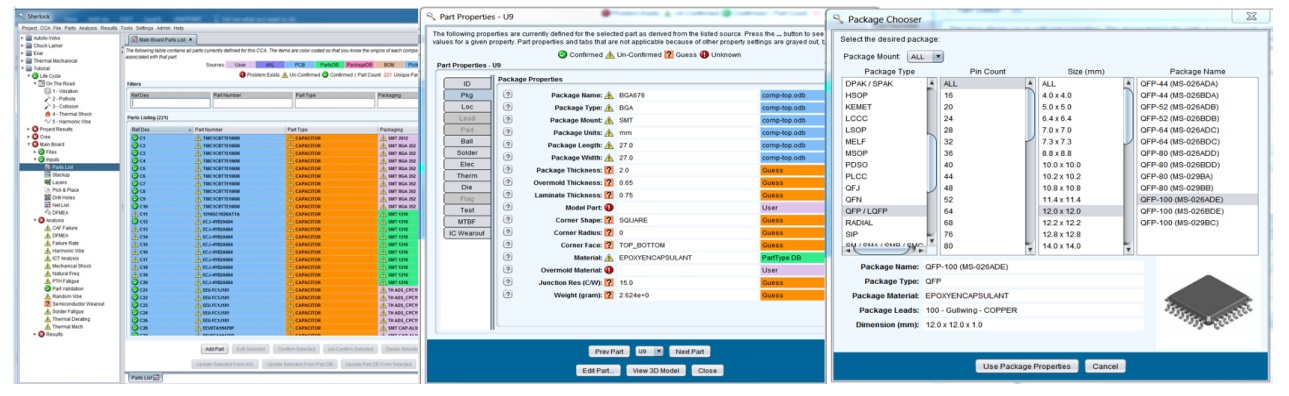Collapse the Tutorial project node
1289x396 pixels.
22,69
